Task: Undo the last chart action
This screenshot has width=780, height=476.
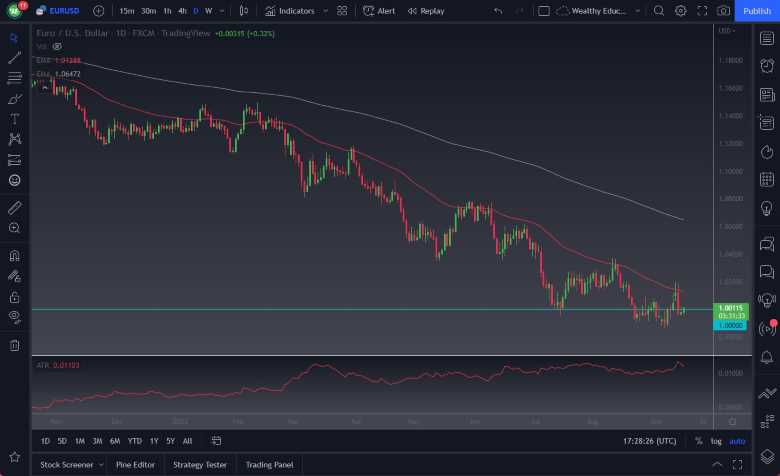Action: pyautogui.click(x=498, y=11)
